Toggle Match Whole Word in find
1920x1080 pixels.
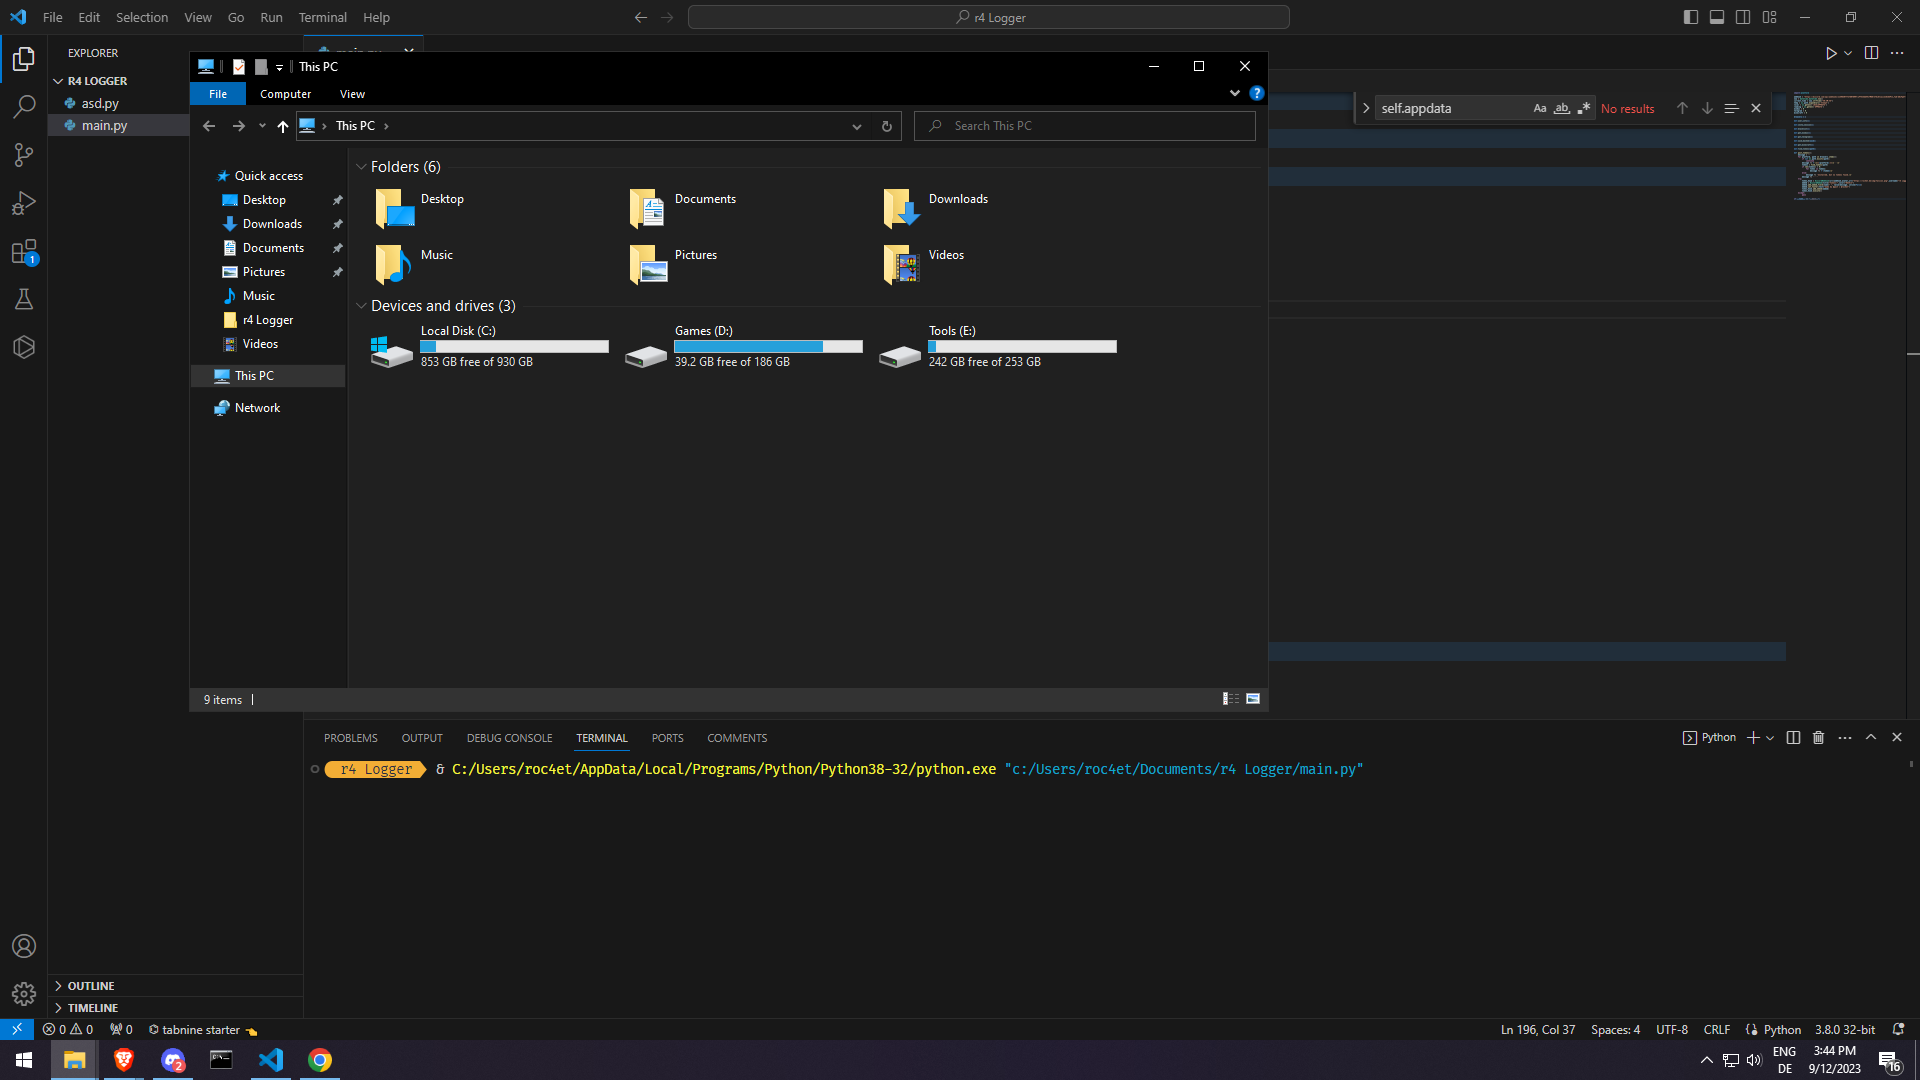1561,108
